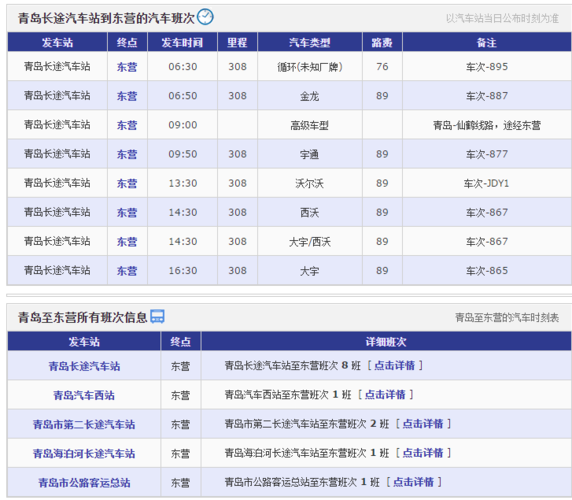Screen dimensions: 572x500
Task: Click the 车次-895 remark cell
Action: 487,66
